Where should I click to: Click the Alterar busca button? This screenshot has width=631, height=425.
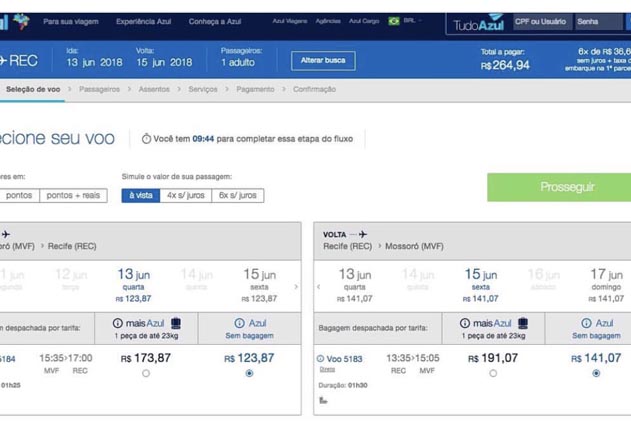tap(323, 61)
